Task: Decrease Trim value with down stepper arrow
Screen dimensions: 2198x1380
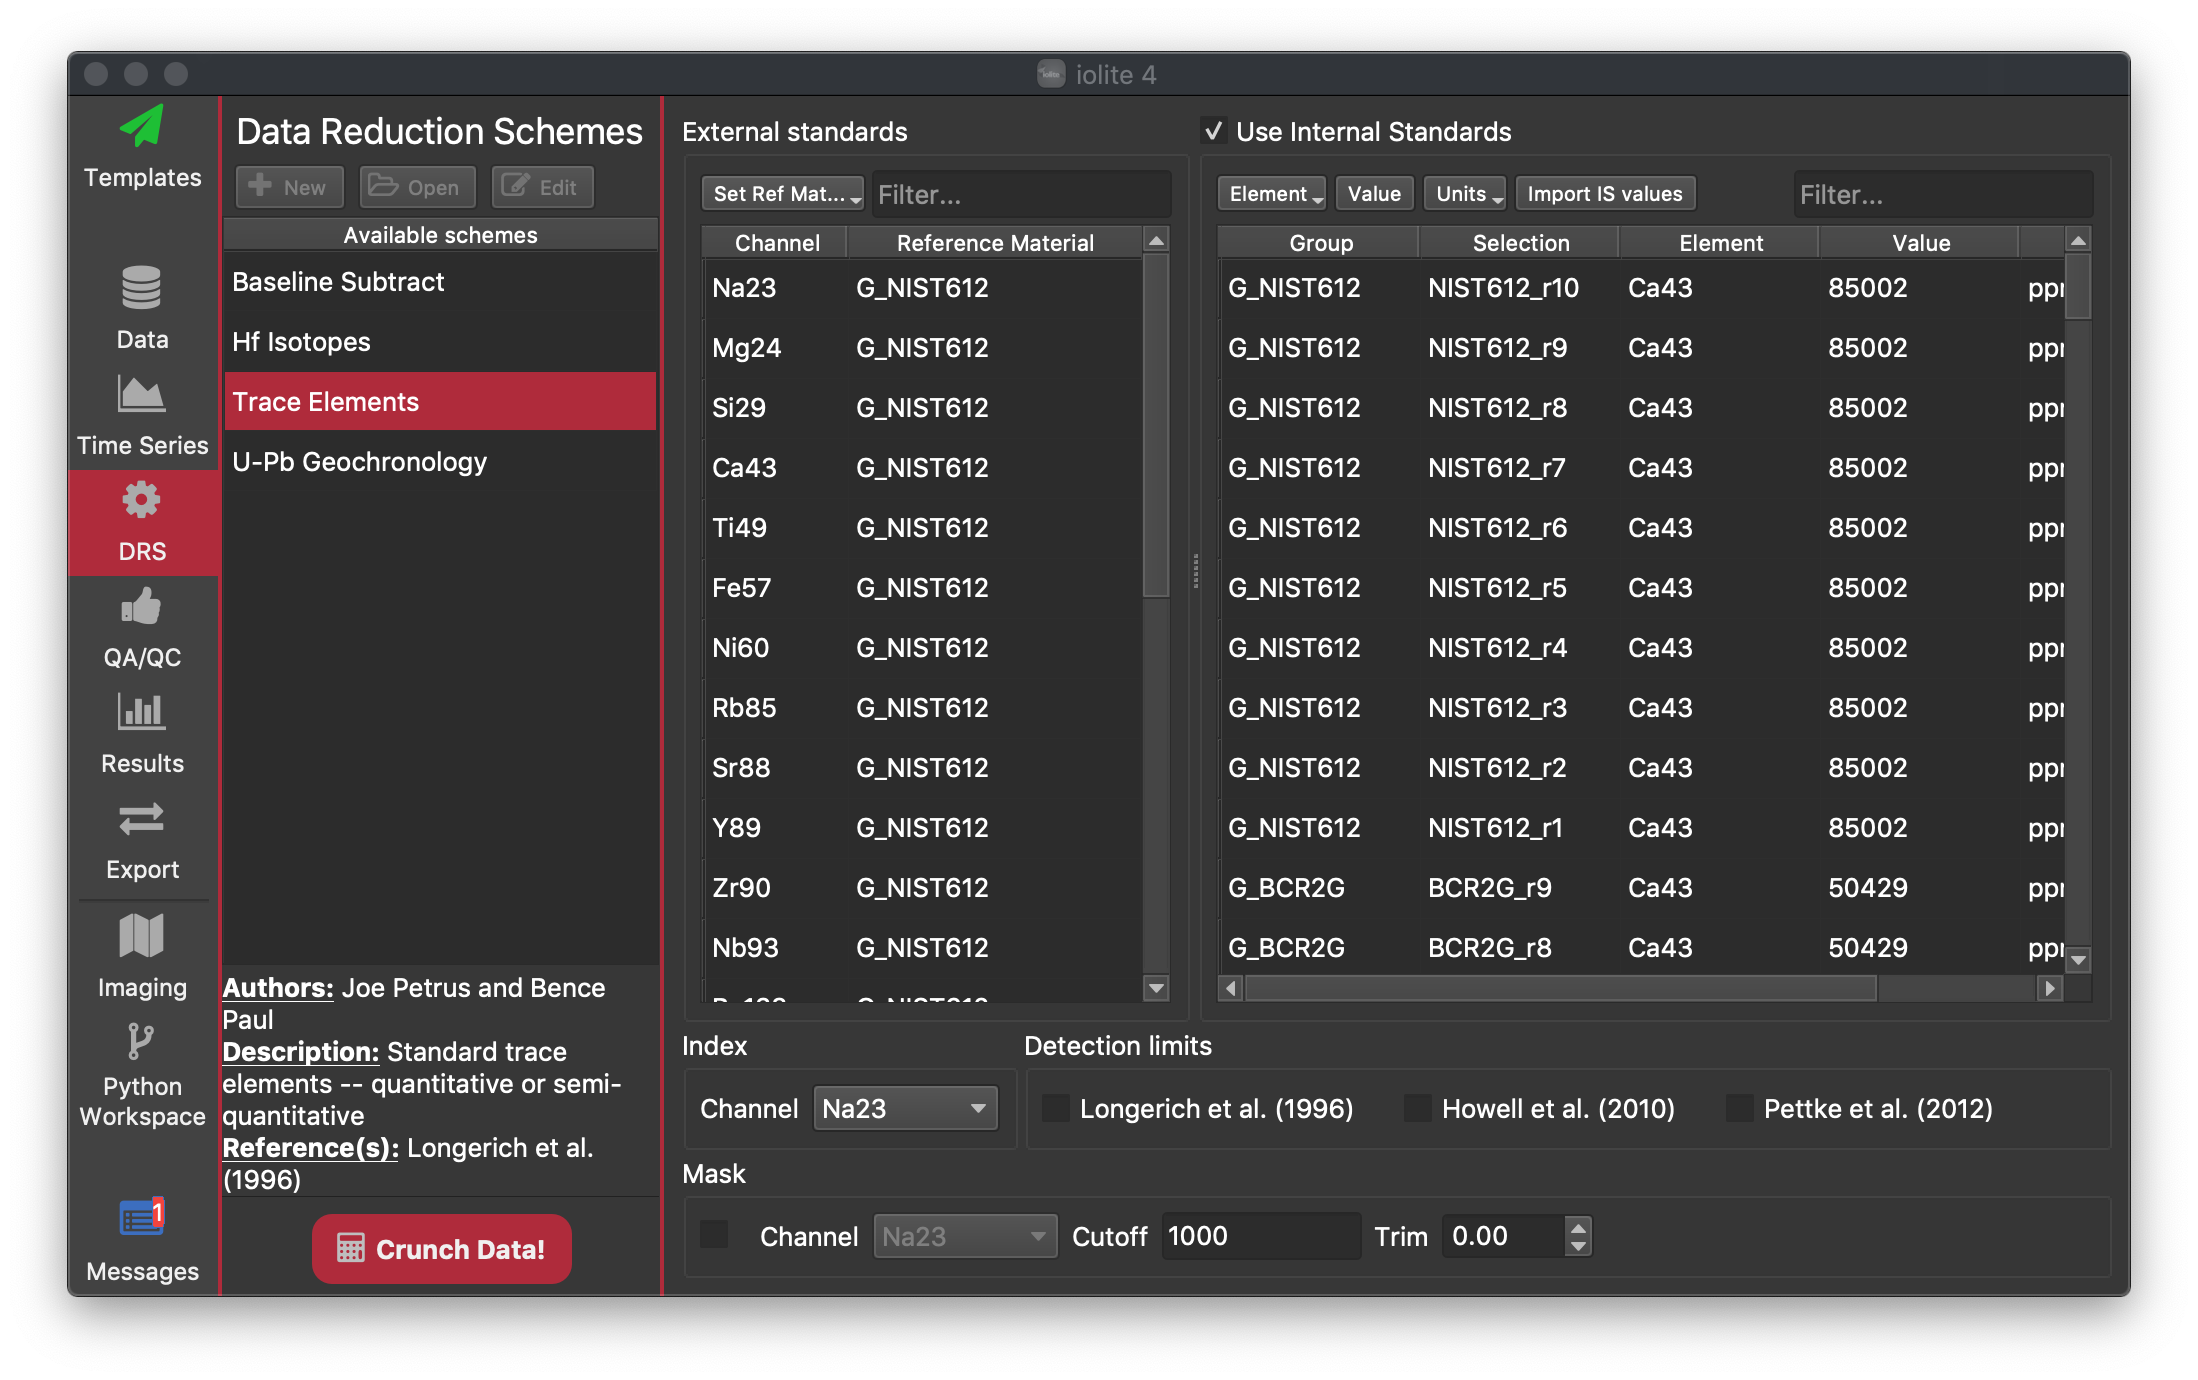Action: (1578, 1246)
